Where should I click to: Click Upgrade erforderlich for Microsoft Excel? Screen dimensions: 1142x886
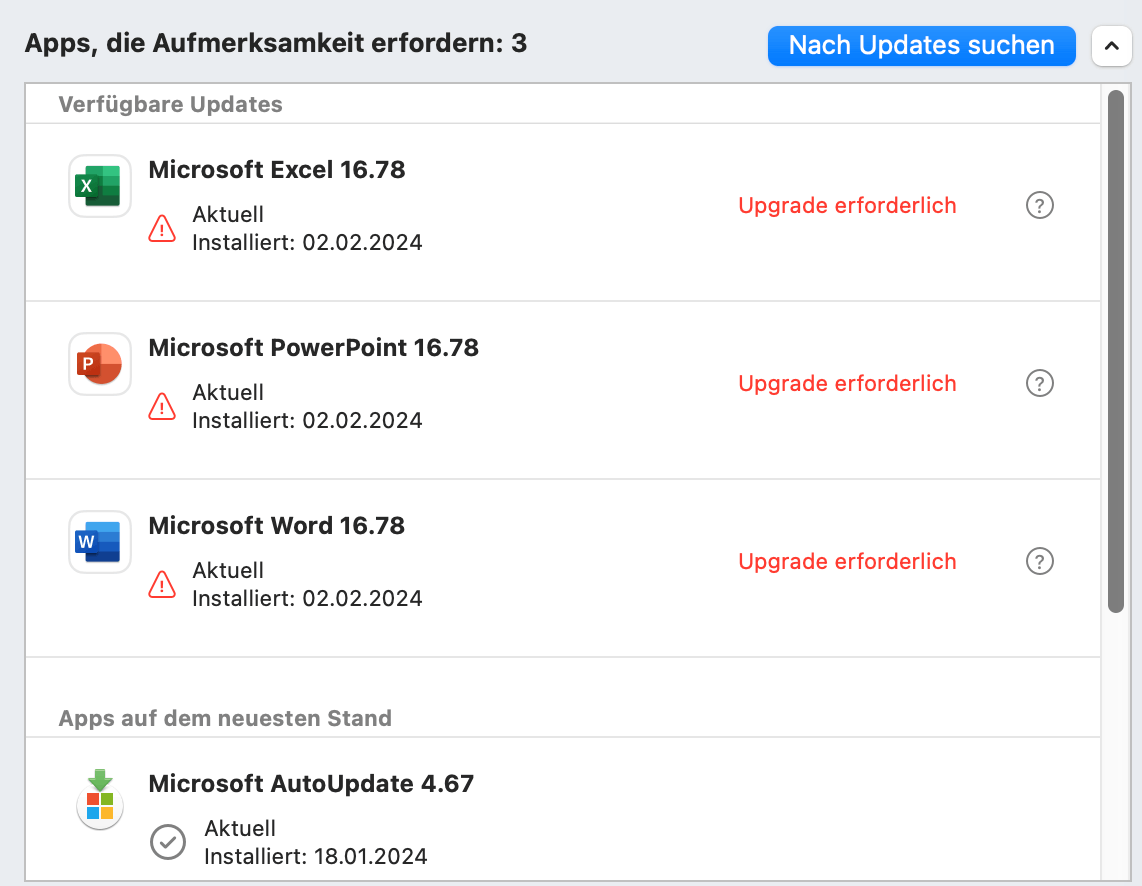click(847, 206)
